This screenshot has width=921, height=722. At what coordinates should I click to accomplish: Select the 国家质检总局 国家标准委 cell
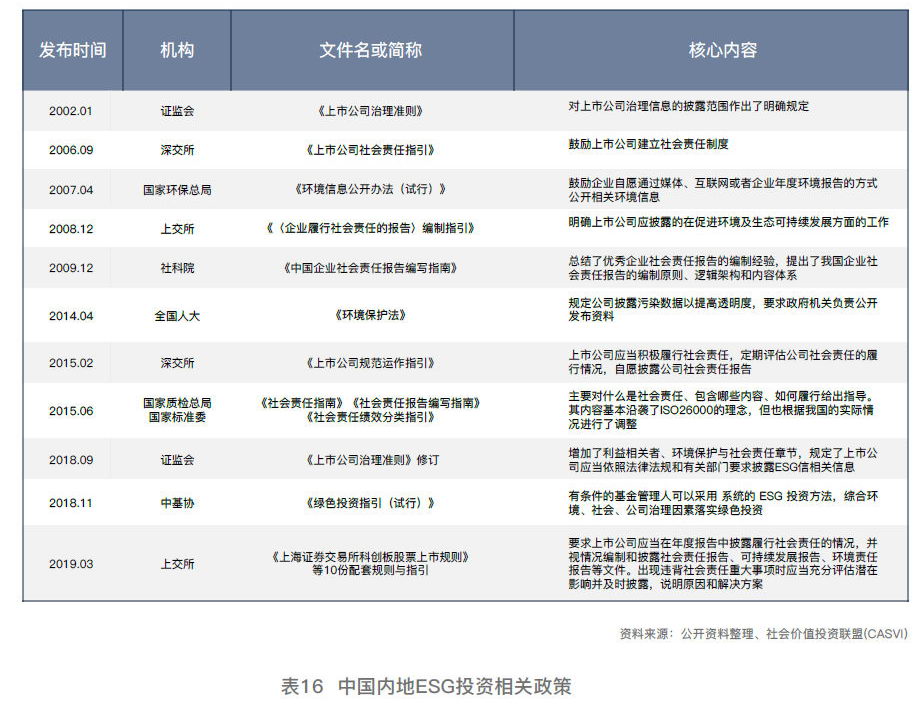point(174,411)
